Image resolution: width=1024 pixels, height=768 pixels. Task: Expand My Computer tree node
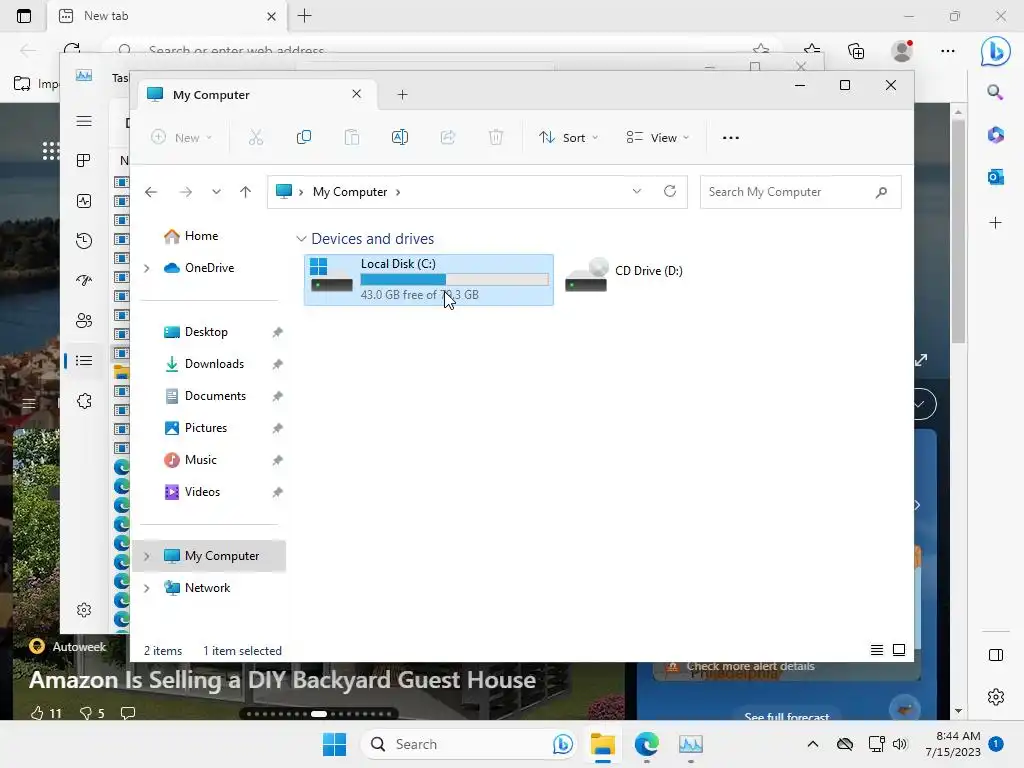tap(147, 556)
